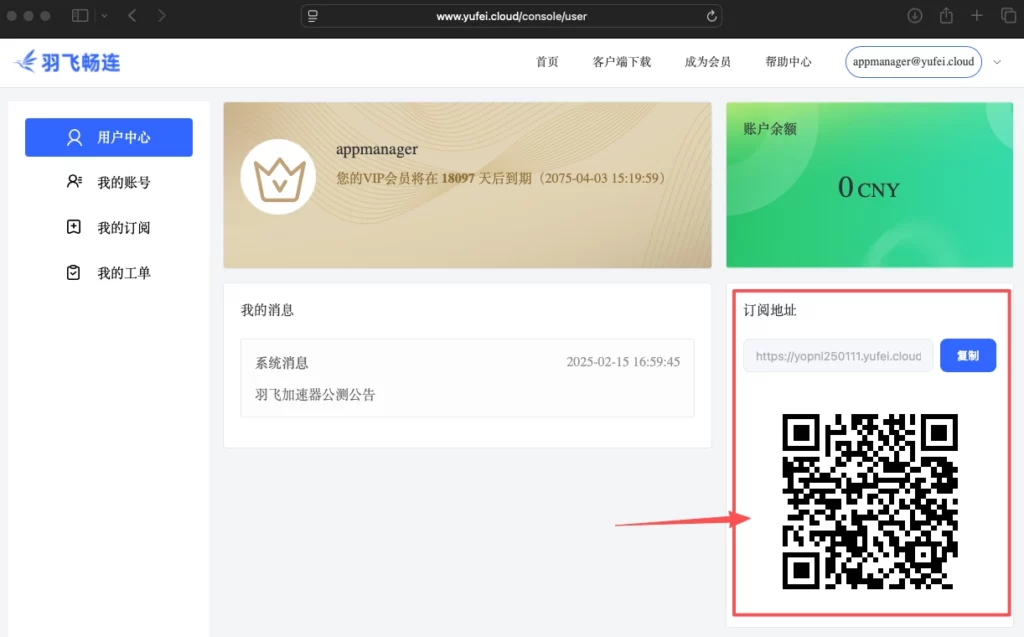The height and width of the screenshot is (637, 1024).
Task: Expand the sidebar toggle dropdown in browser toolbar
Action: (x=104, y=15)
